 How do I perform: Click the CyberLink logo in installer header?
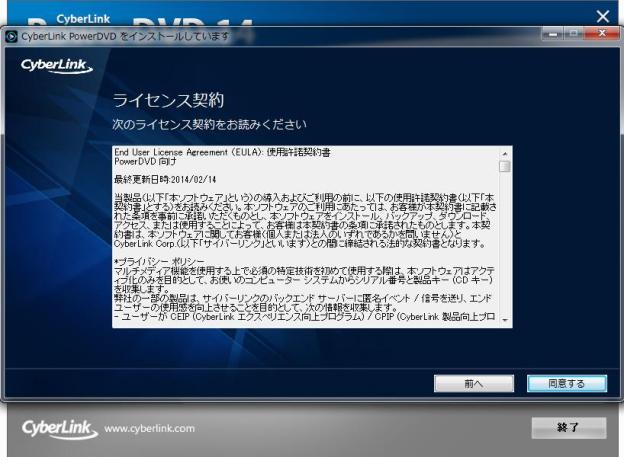tap(57, 66)
